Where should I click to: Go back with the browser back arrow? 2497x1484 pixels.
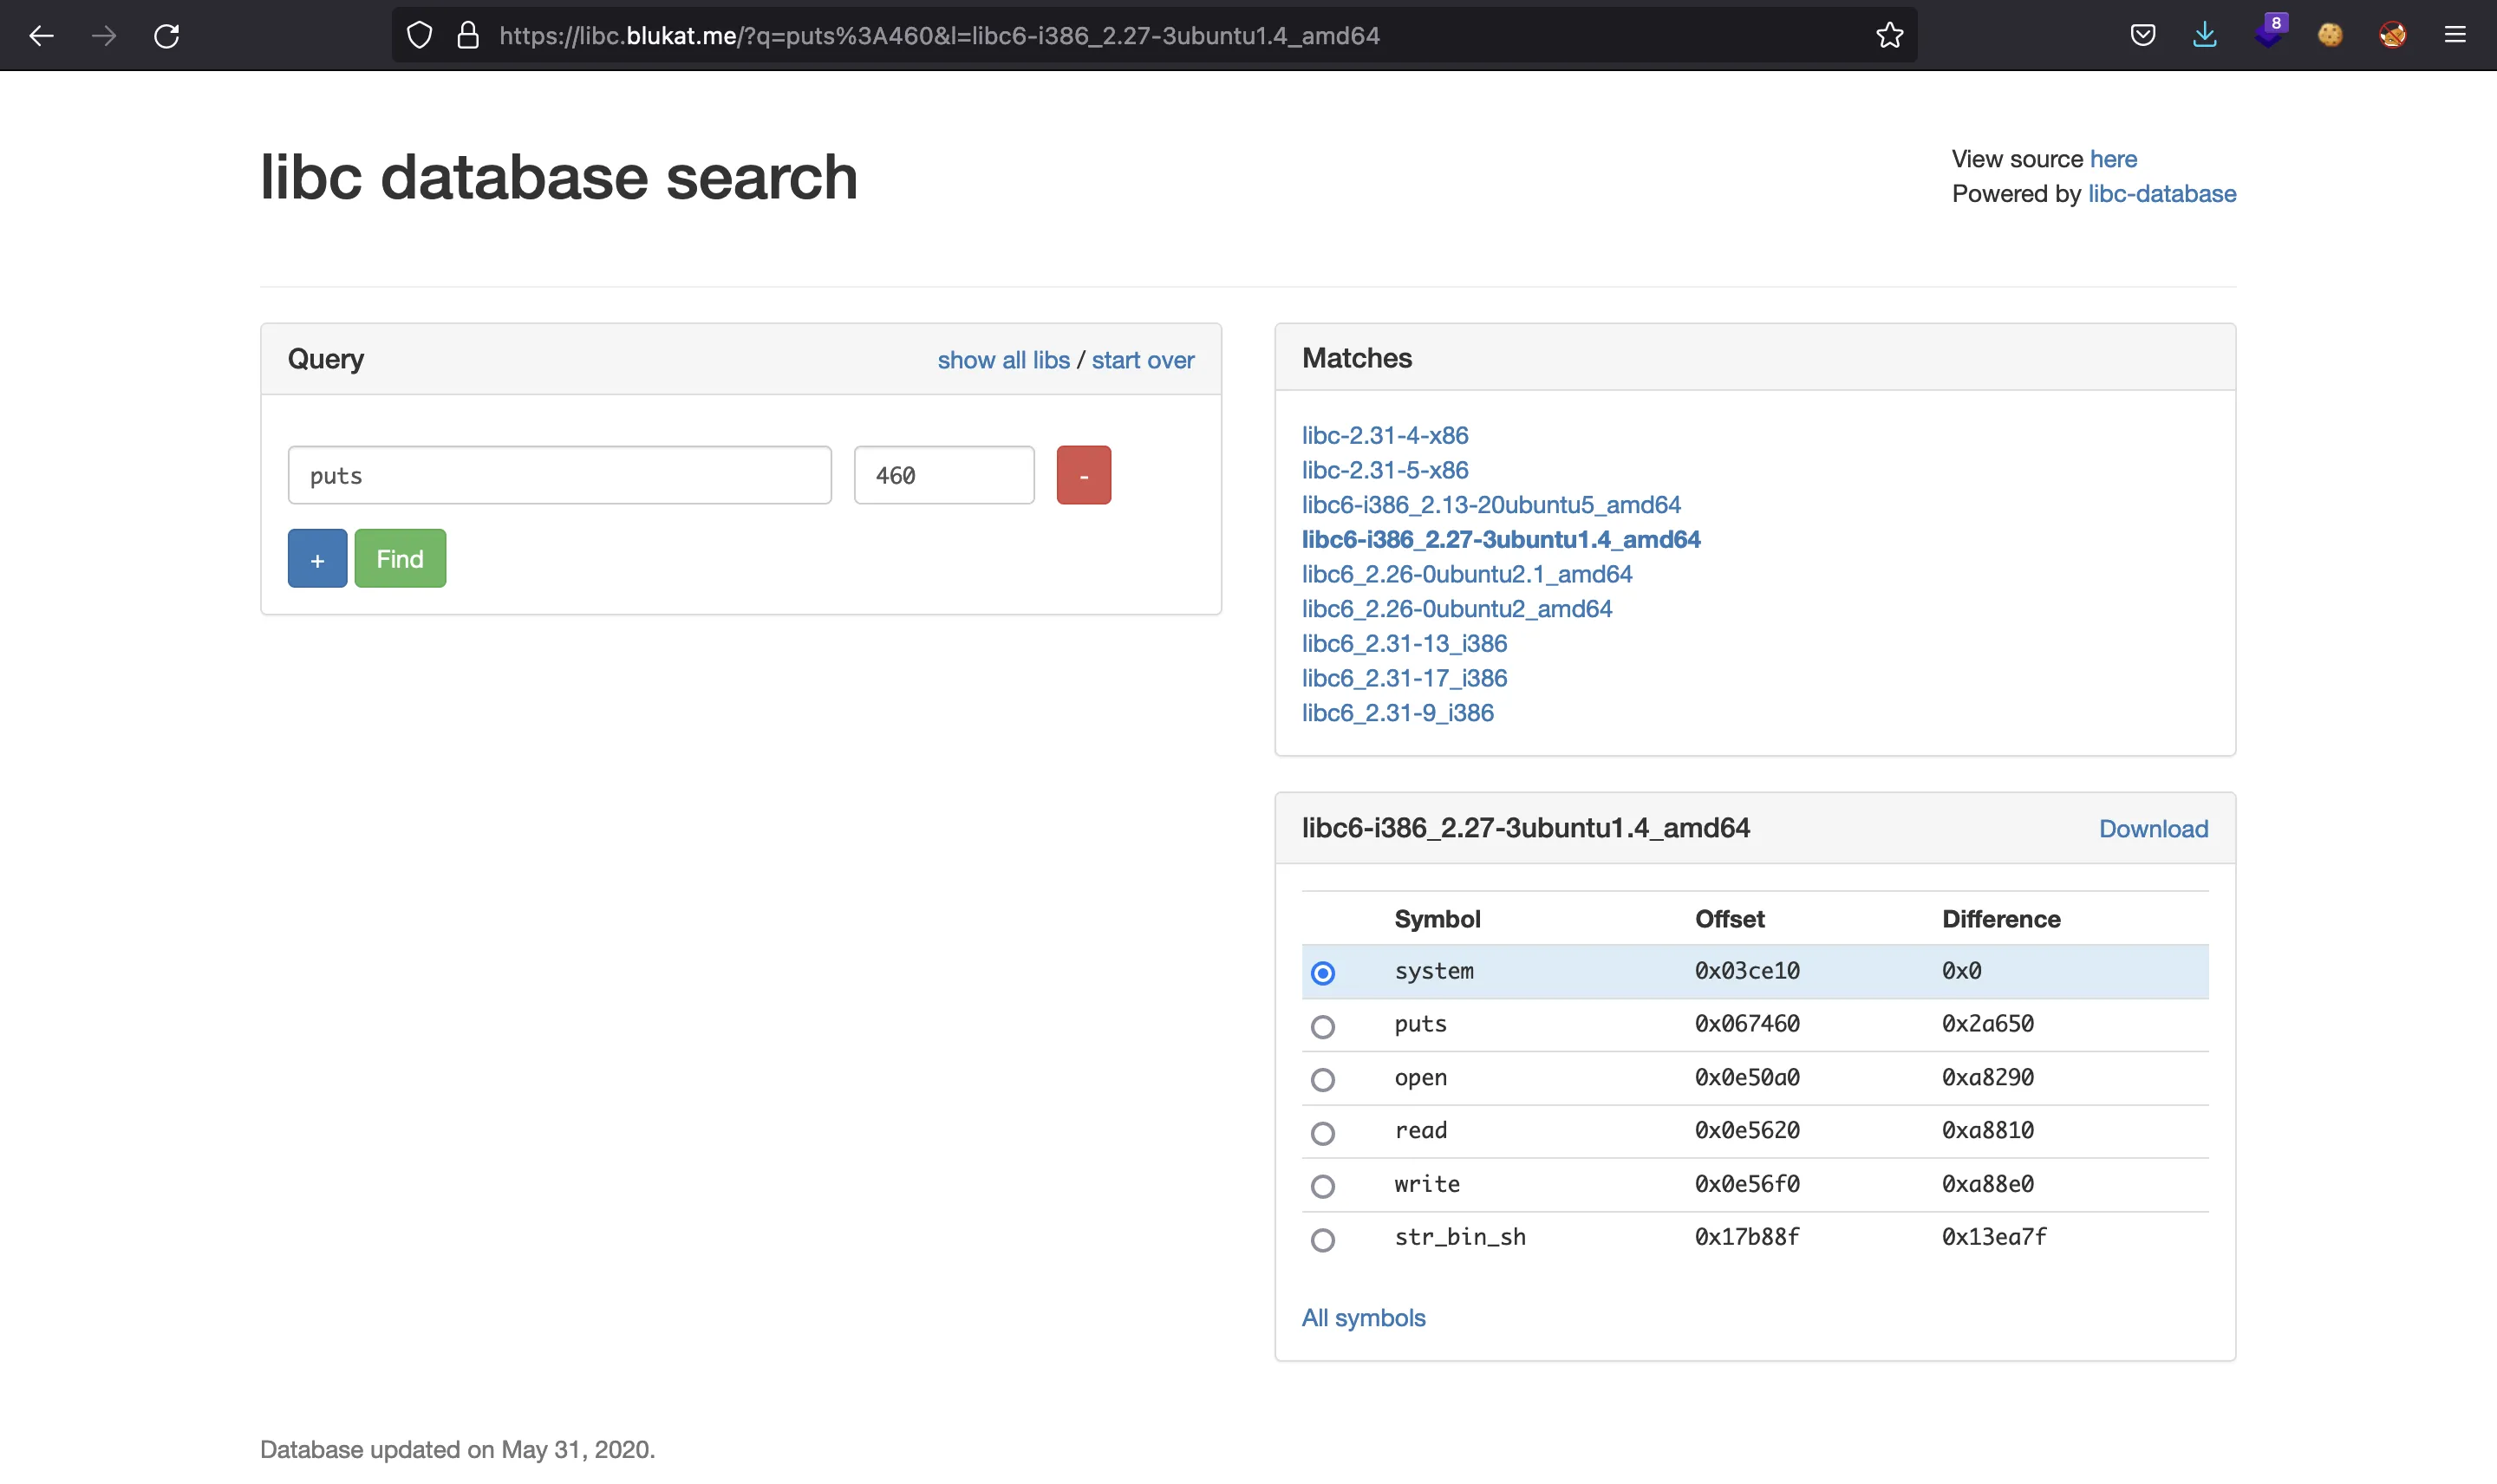(41, 36)
